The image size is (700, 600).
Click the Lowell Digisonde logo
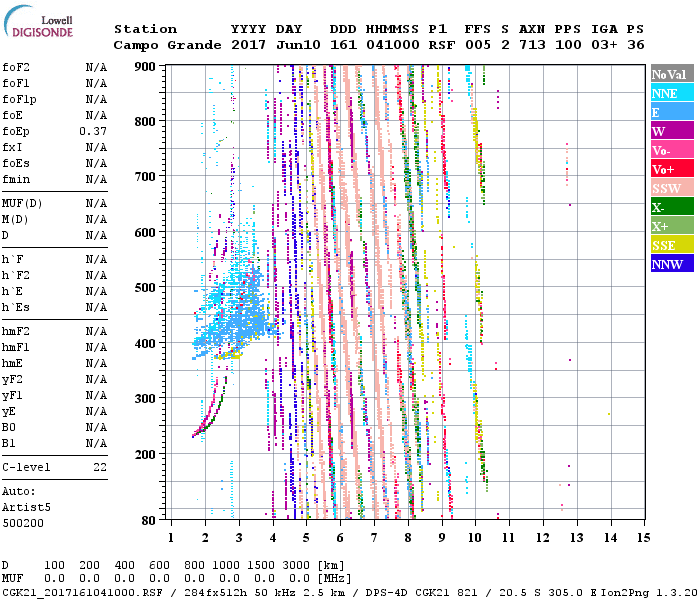(x=38, y=21)
